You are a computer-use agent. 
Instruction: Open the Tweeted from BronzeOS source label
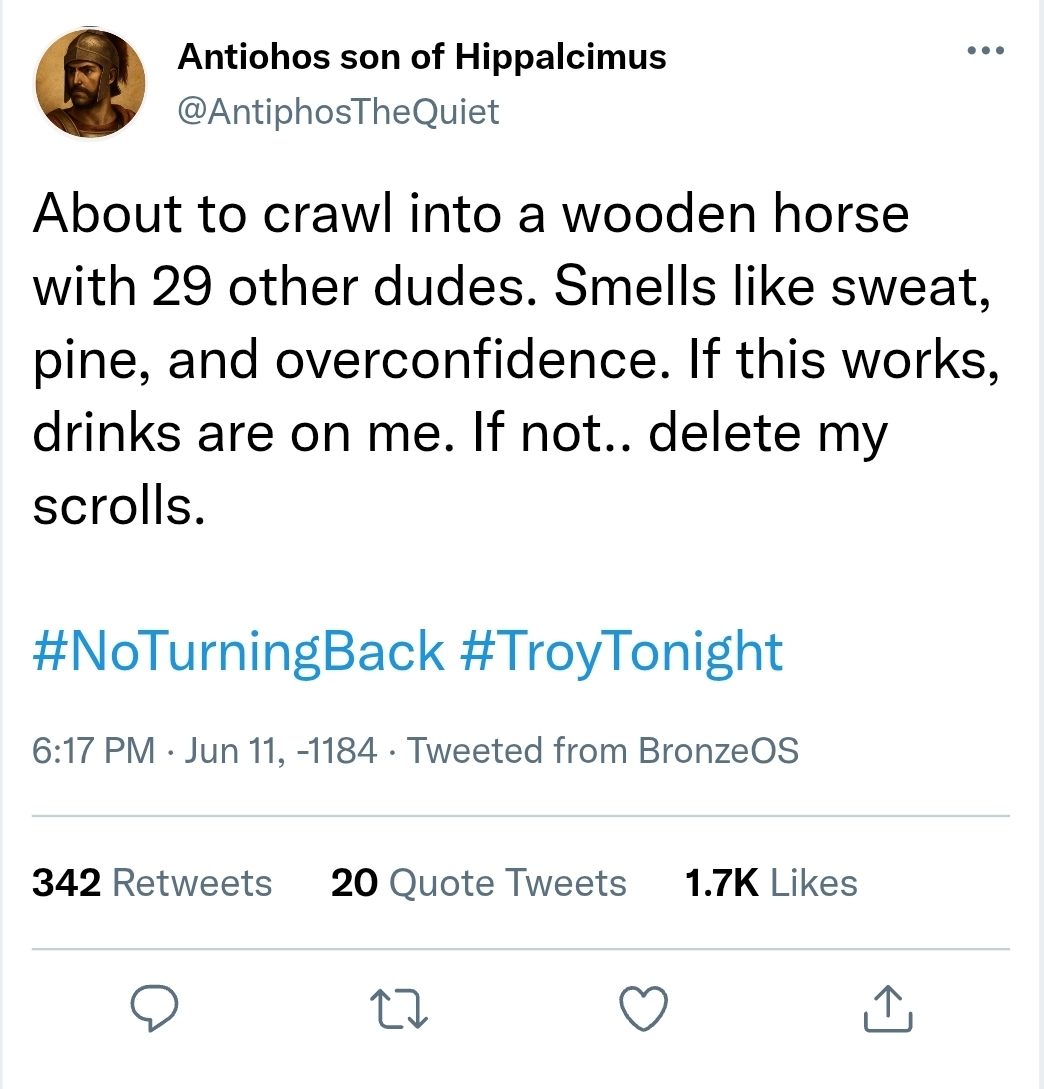pos(602,751)
